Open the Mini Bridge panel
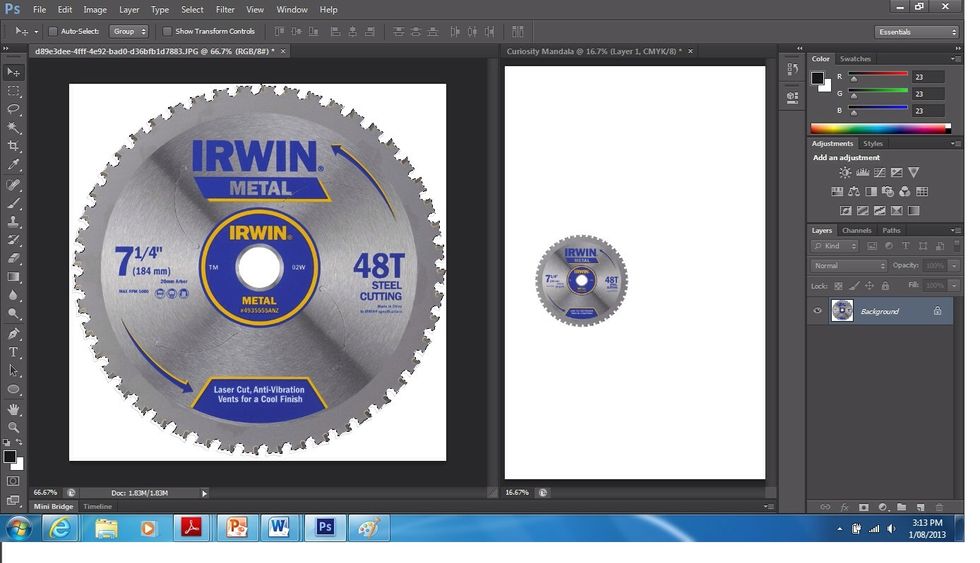 pyautogui.click(x=53, y=507)
